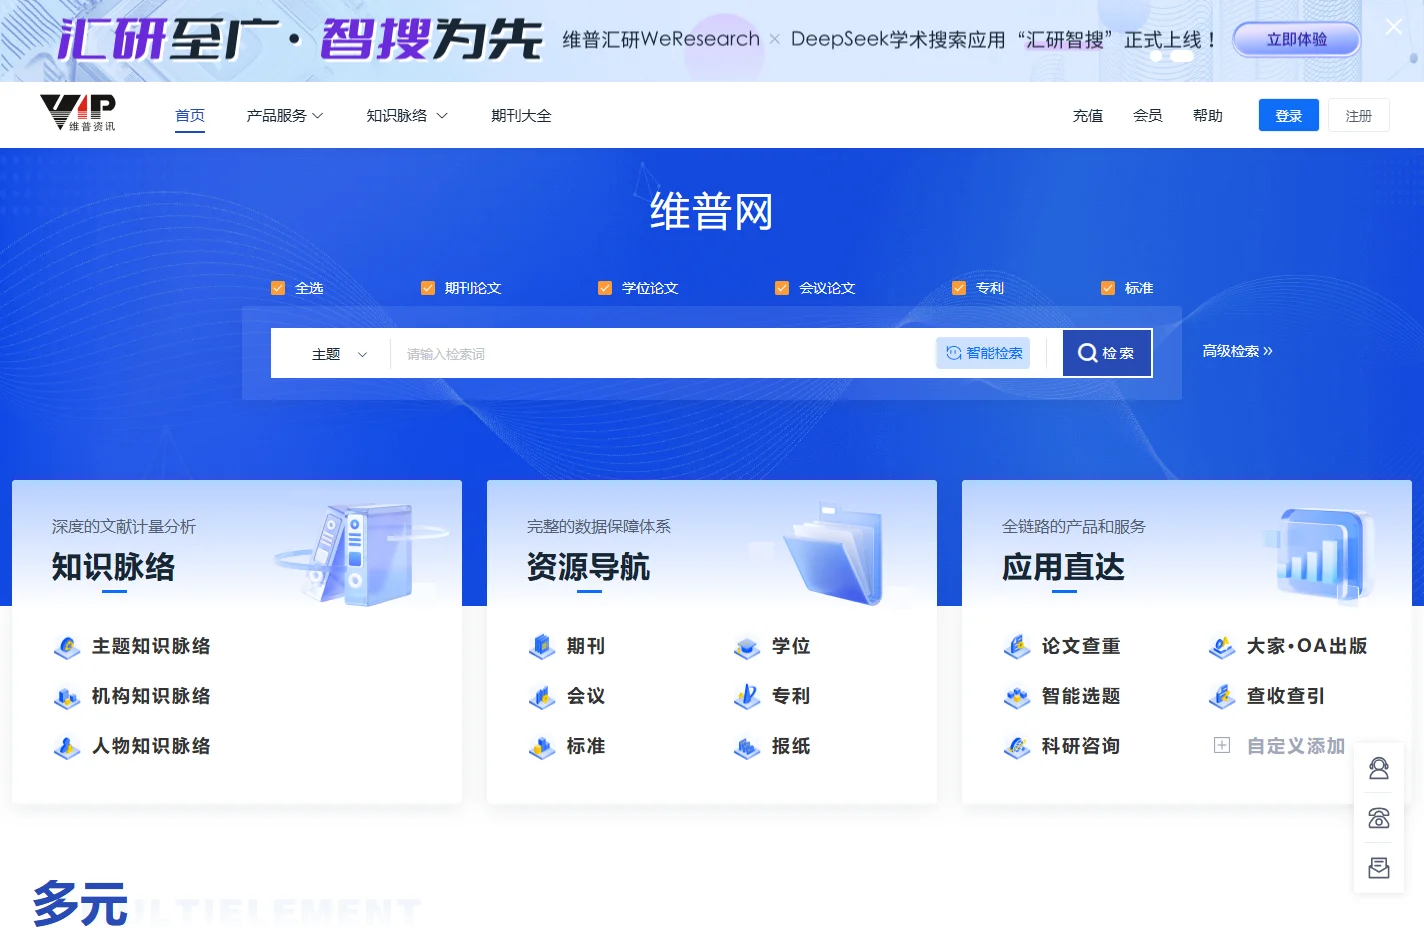Click the 智能选题 icon
This screenshot has height=933, width=1424.
(1017, 697)
